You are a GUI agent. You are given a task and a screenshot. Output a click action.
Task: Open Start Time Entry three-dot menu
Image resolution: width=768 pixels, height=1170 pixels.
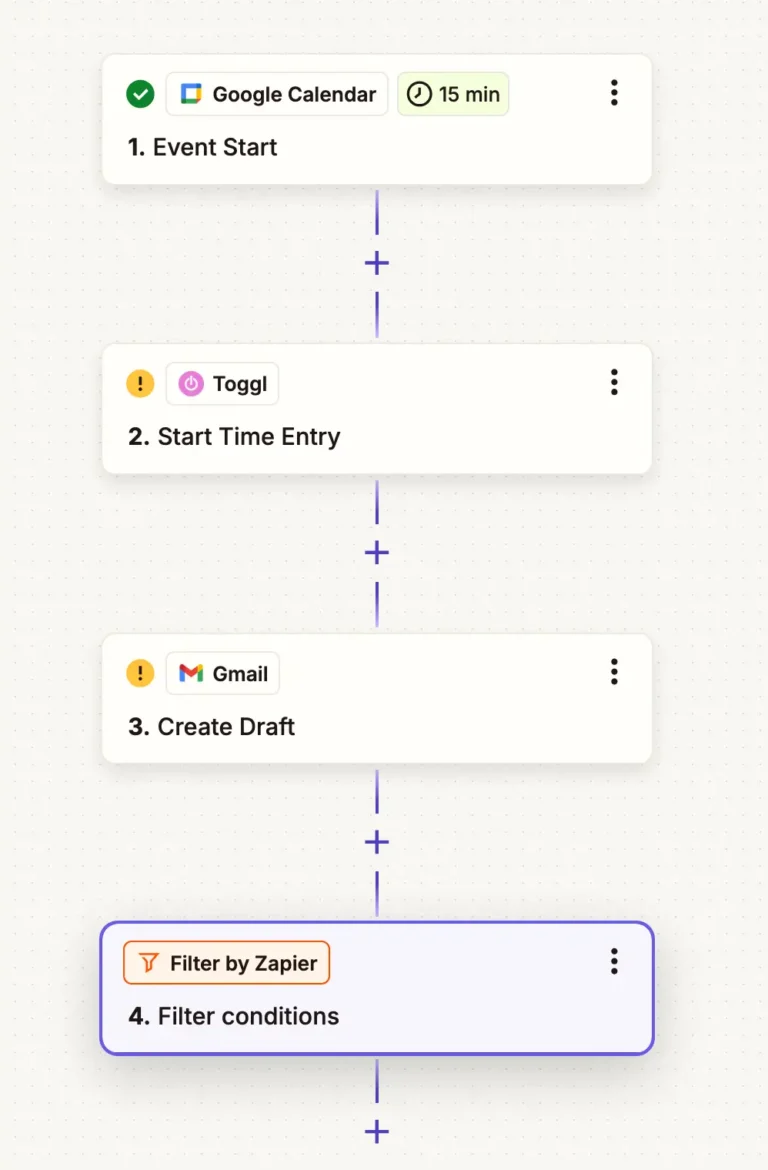tap(614, 382)
